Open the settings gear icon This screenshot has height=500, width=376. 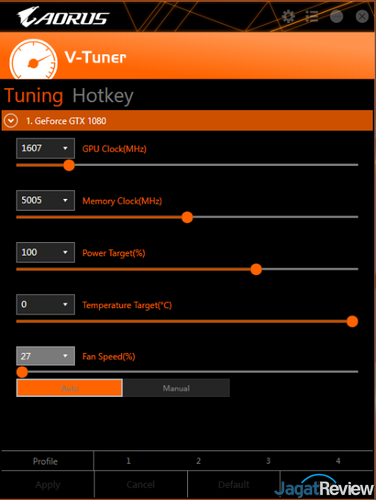click(x=288, y=16)
